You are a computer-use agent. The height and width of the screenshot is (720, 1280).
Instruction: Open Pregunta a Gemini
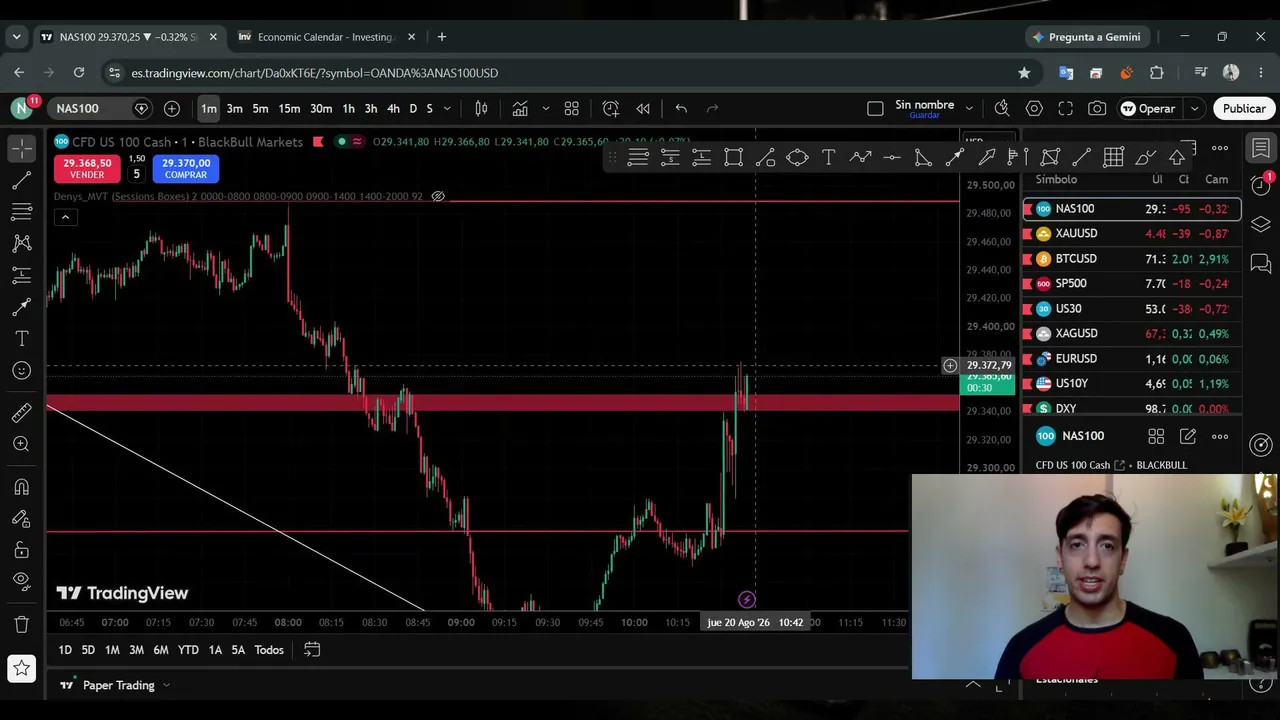pyautogui.click(x=1087, y=37)
